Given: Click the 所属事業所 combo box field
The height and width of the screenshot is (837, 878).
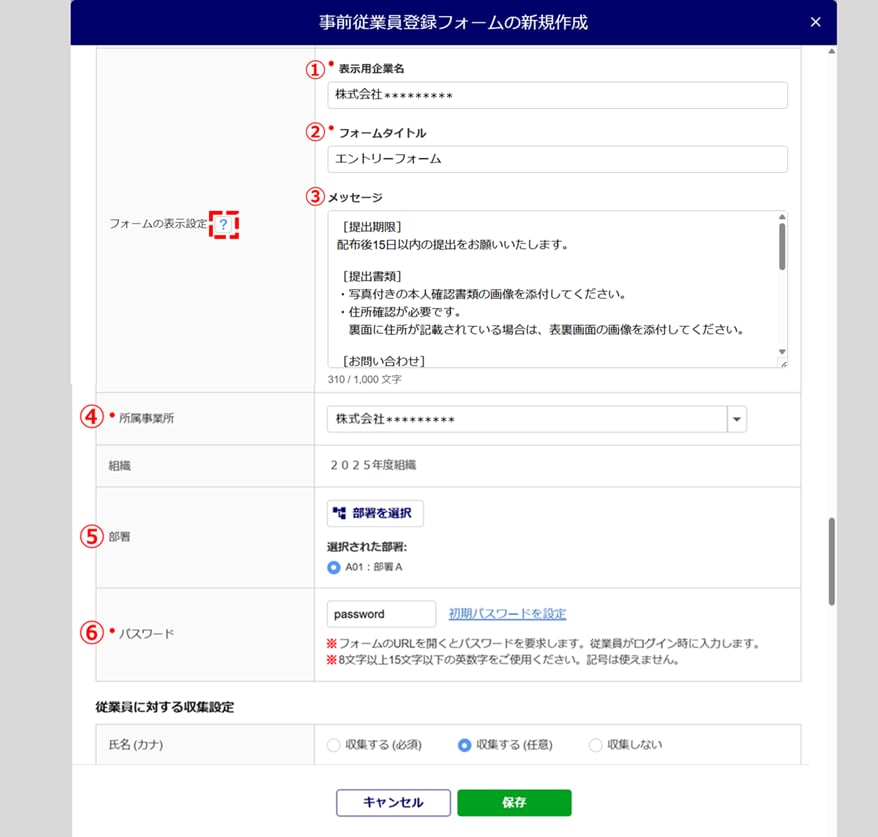Looking at the screenshot, I should [526, 420].
